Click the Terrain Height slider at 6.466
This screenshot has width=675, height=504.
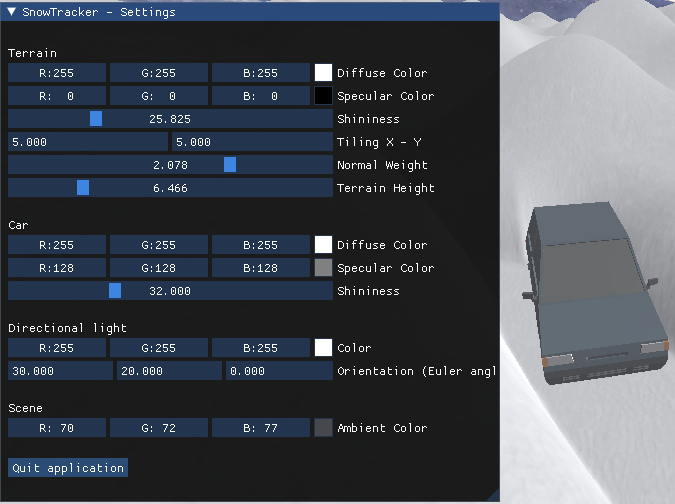170,188
